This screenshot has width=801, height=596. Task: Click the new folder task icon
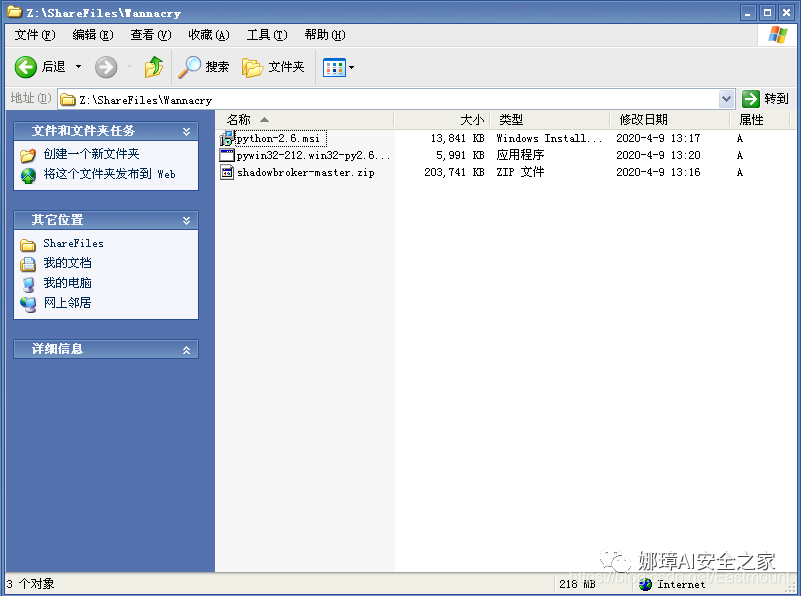pos(28,155)
